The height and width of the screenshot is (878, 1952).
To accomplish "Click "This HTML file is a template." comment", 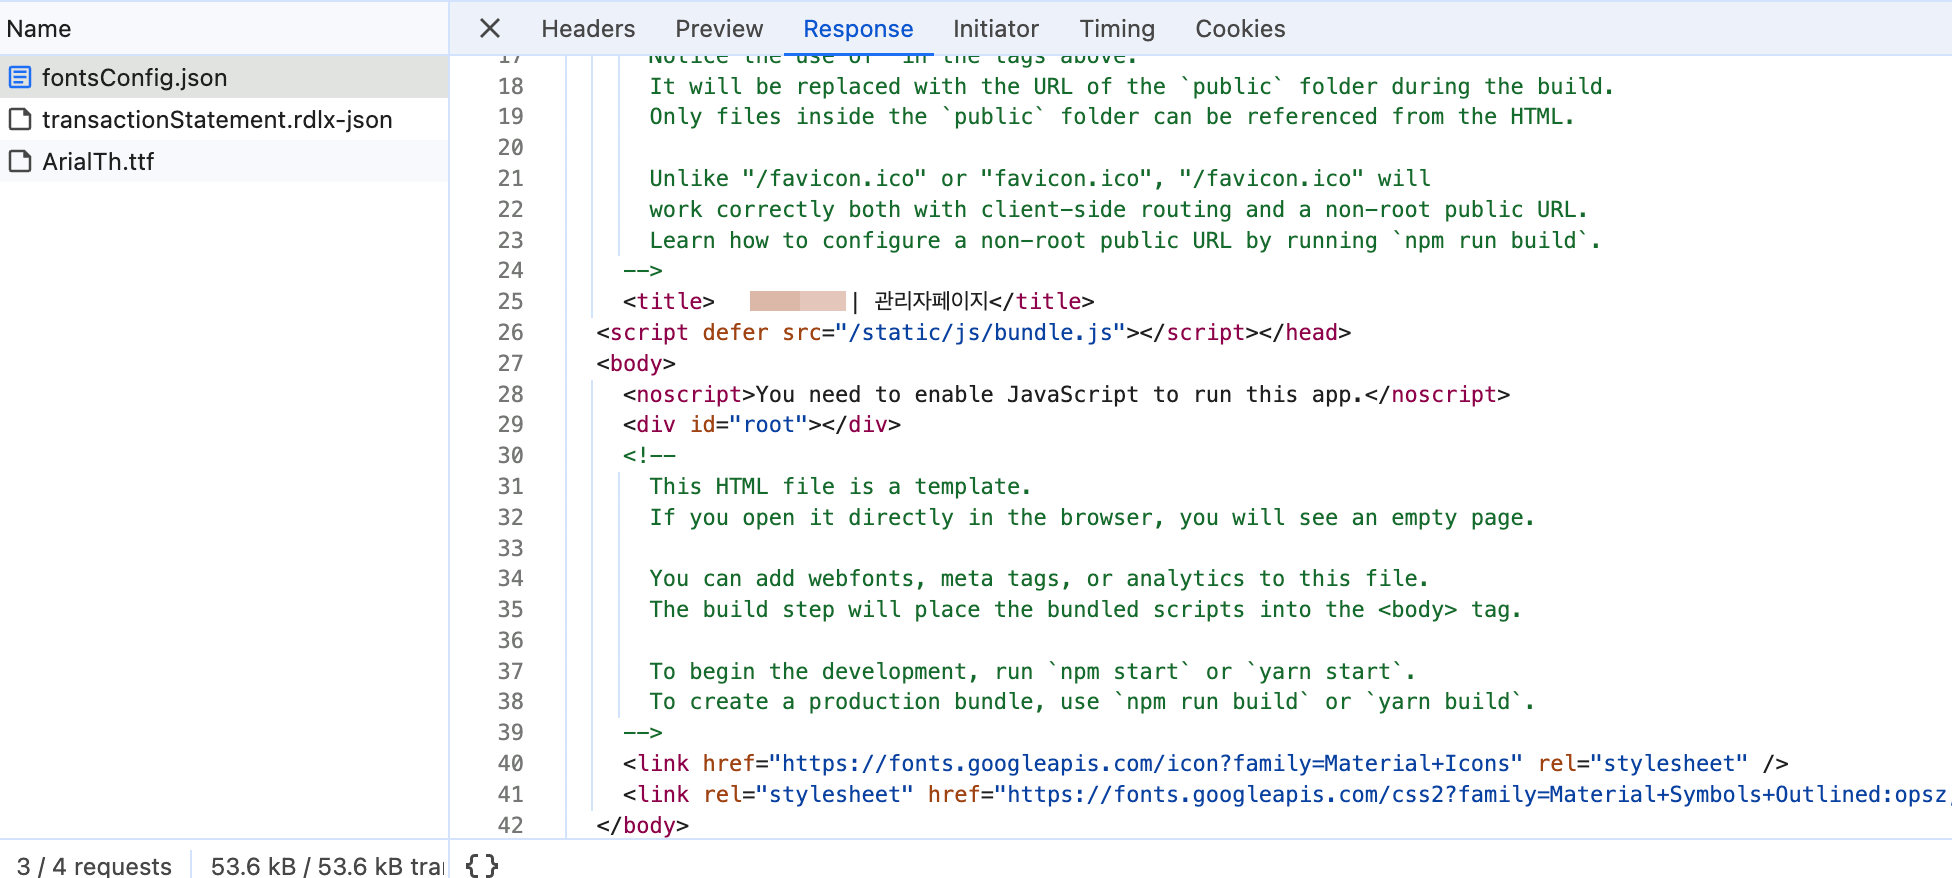I will pyautogui.click(x=840, y=486).
